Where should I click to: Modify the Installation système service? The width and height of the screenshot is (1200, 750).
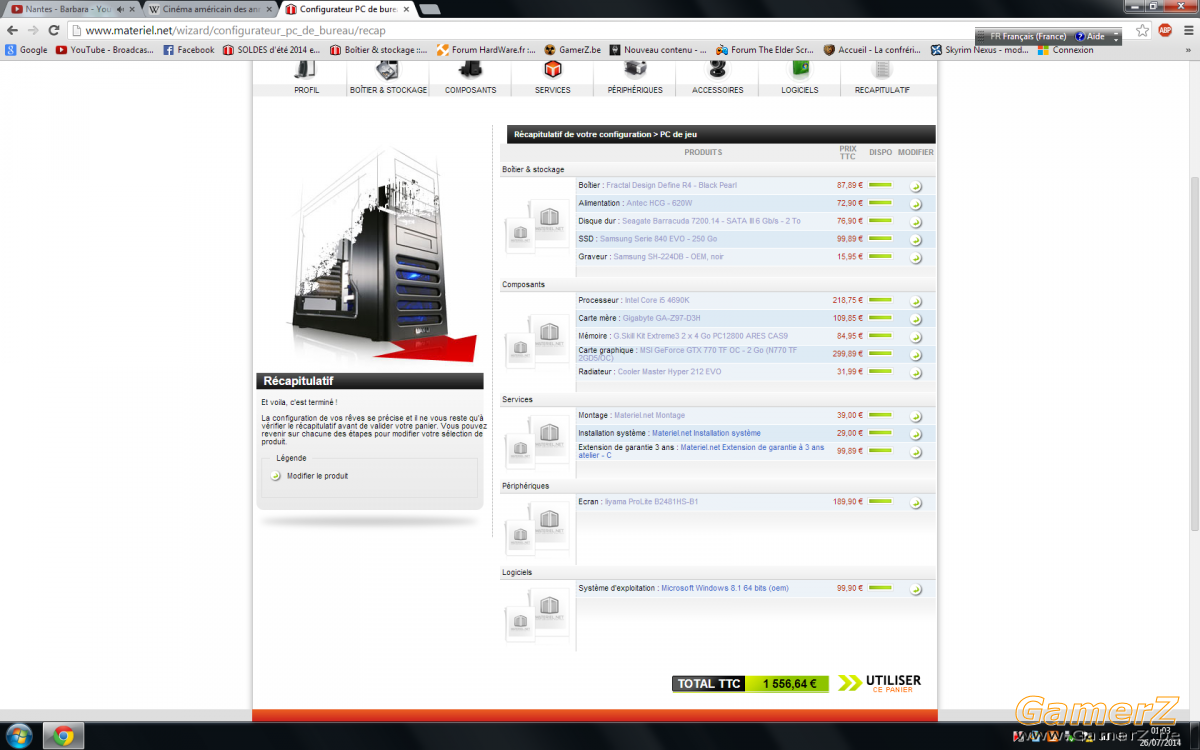point(915,434)
